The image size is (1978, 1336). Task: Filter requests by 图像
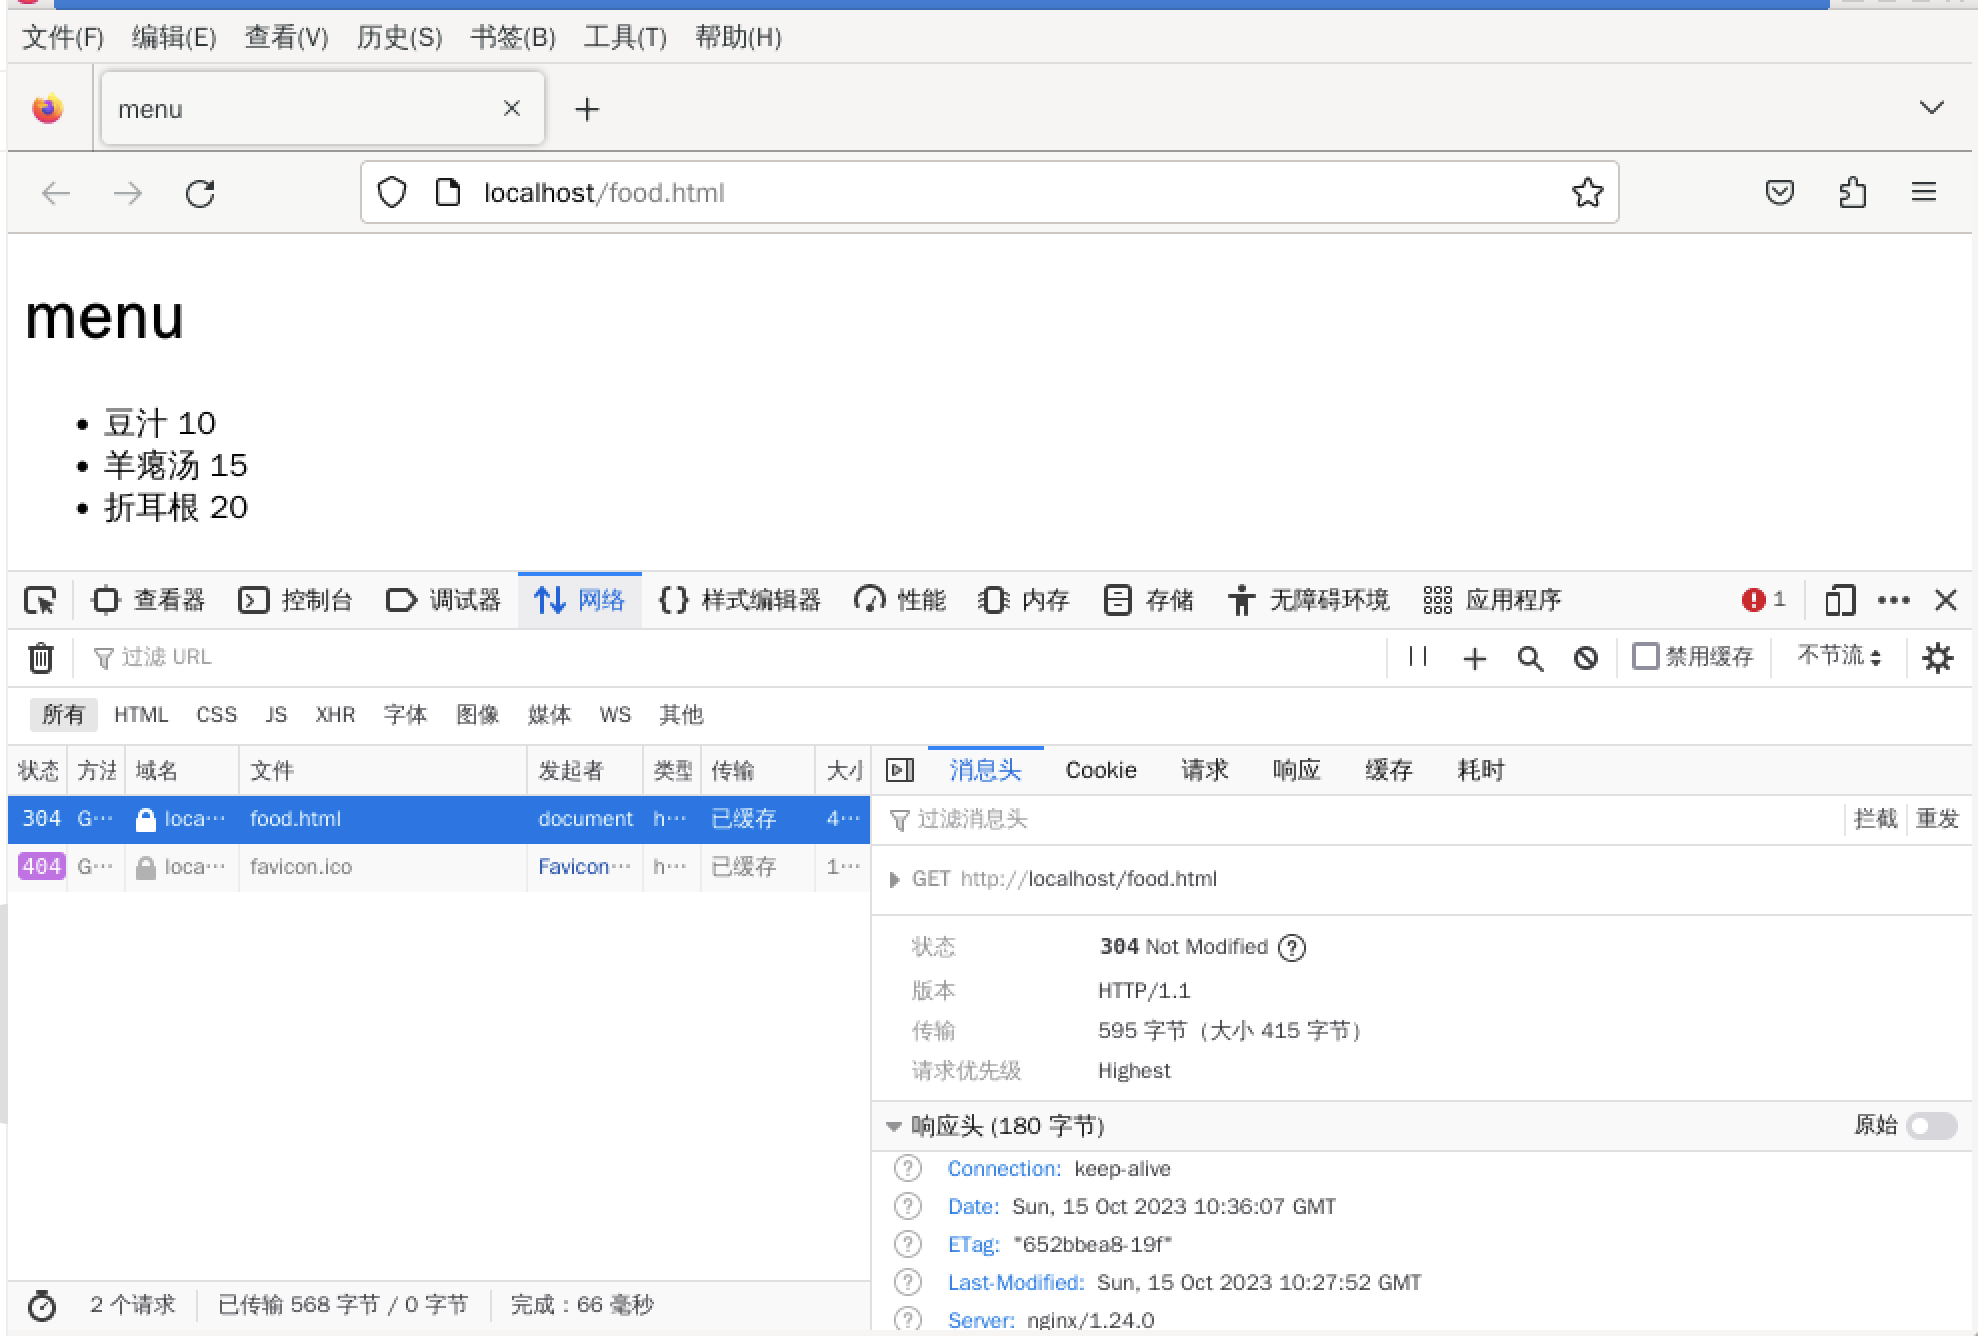pyautogui.click(x=477, y=715)
